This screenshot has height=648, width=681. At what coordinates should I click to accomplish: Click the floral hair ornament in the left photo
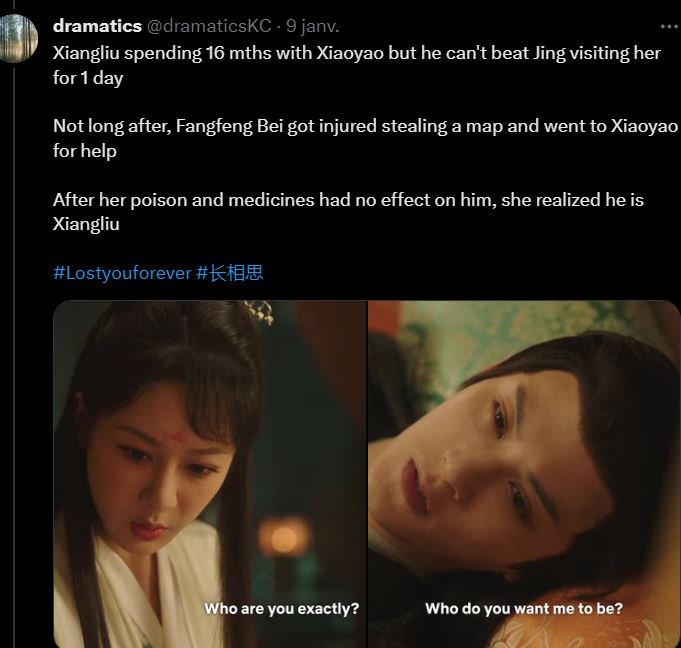[259, 312]
